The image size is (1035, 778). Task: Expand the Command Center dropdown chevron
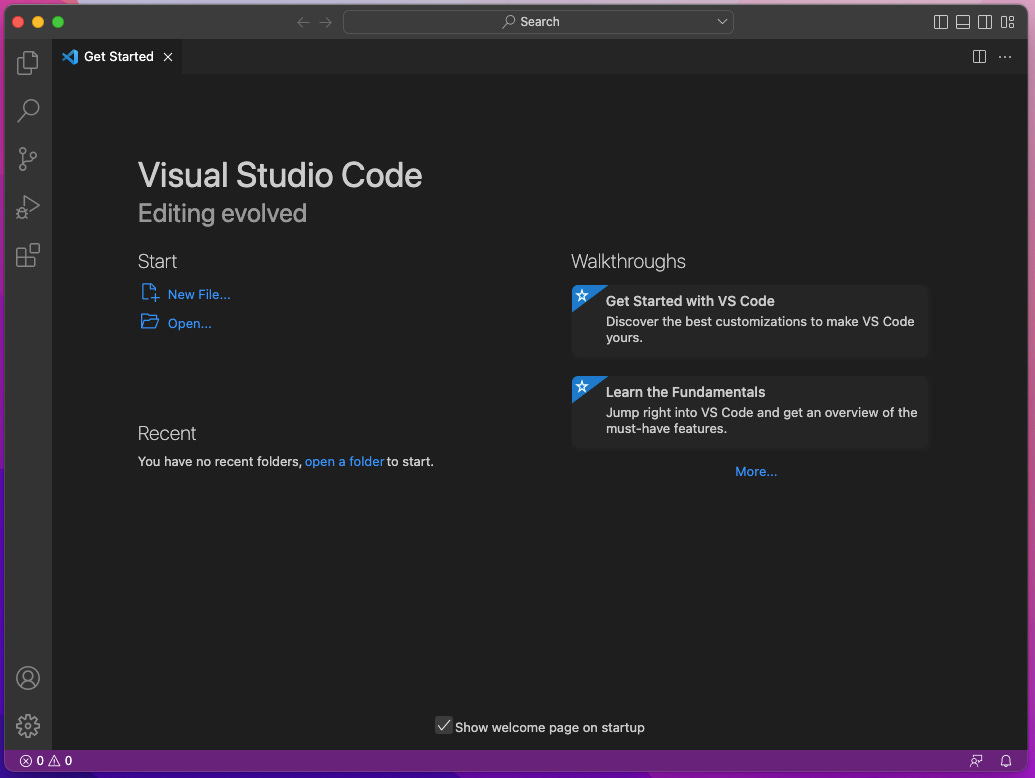click(x=722, y=22)
